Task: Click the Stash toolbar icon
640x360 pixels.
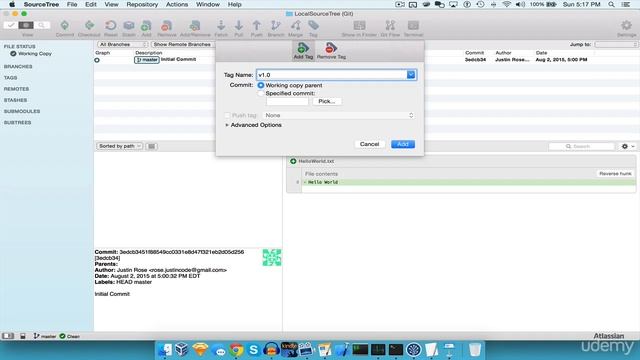Action: click(x=129, y=26)
